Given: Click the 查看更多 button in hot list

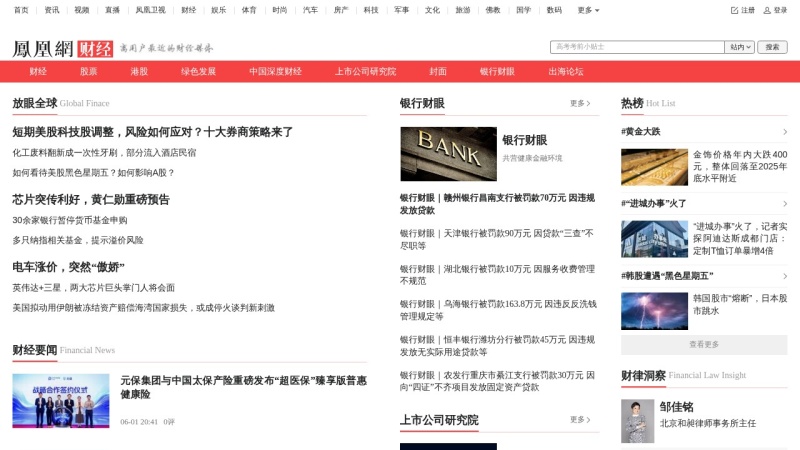Looking at the screenshot, I should tap(704, 344).
